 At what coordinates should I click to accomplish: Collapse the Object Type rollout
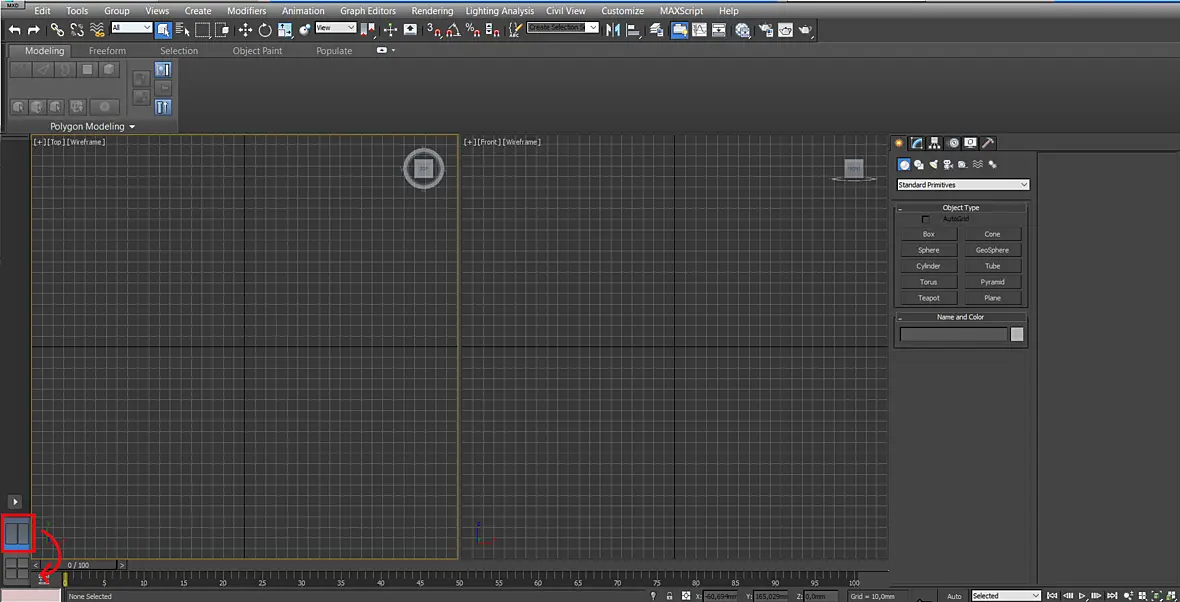point(960,208)
